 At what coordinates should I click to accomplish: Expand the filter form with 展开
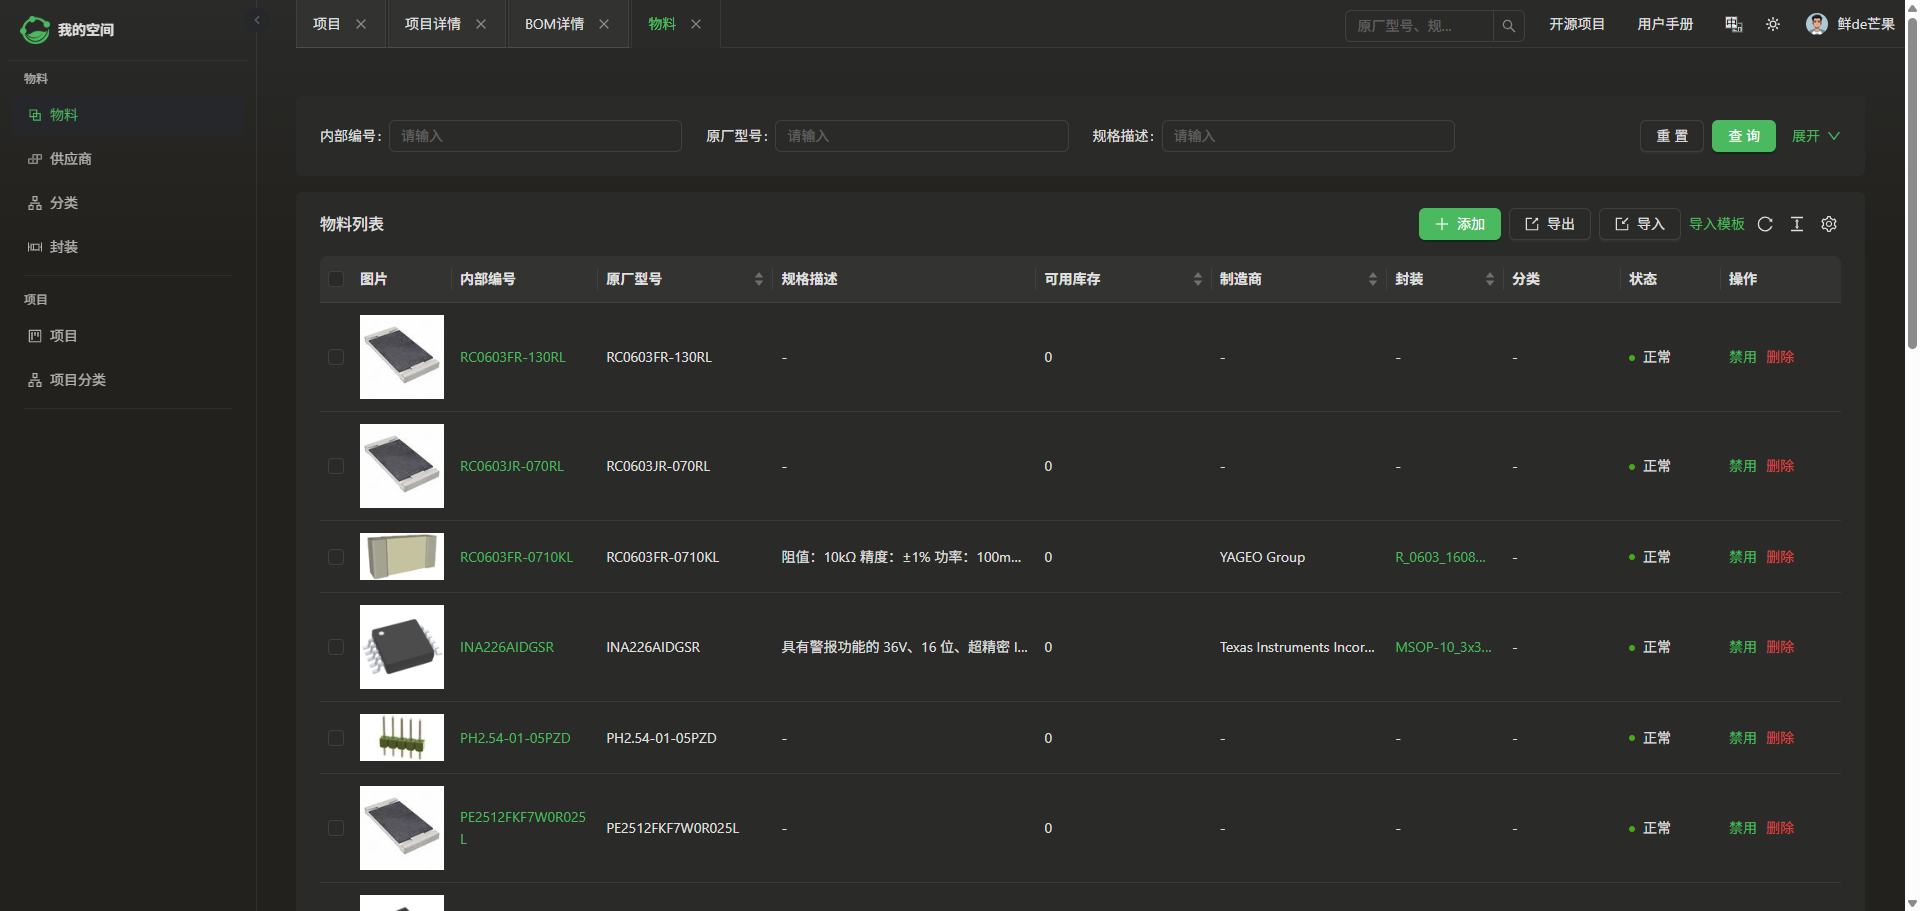[1815, 136]
